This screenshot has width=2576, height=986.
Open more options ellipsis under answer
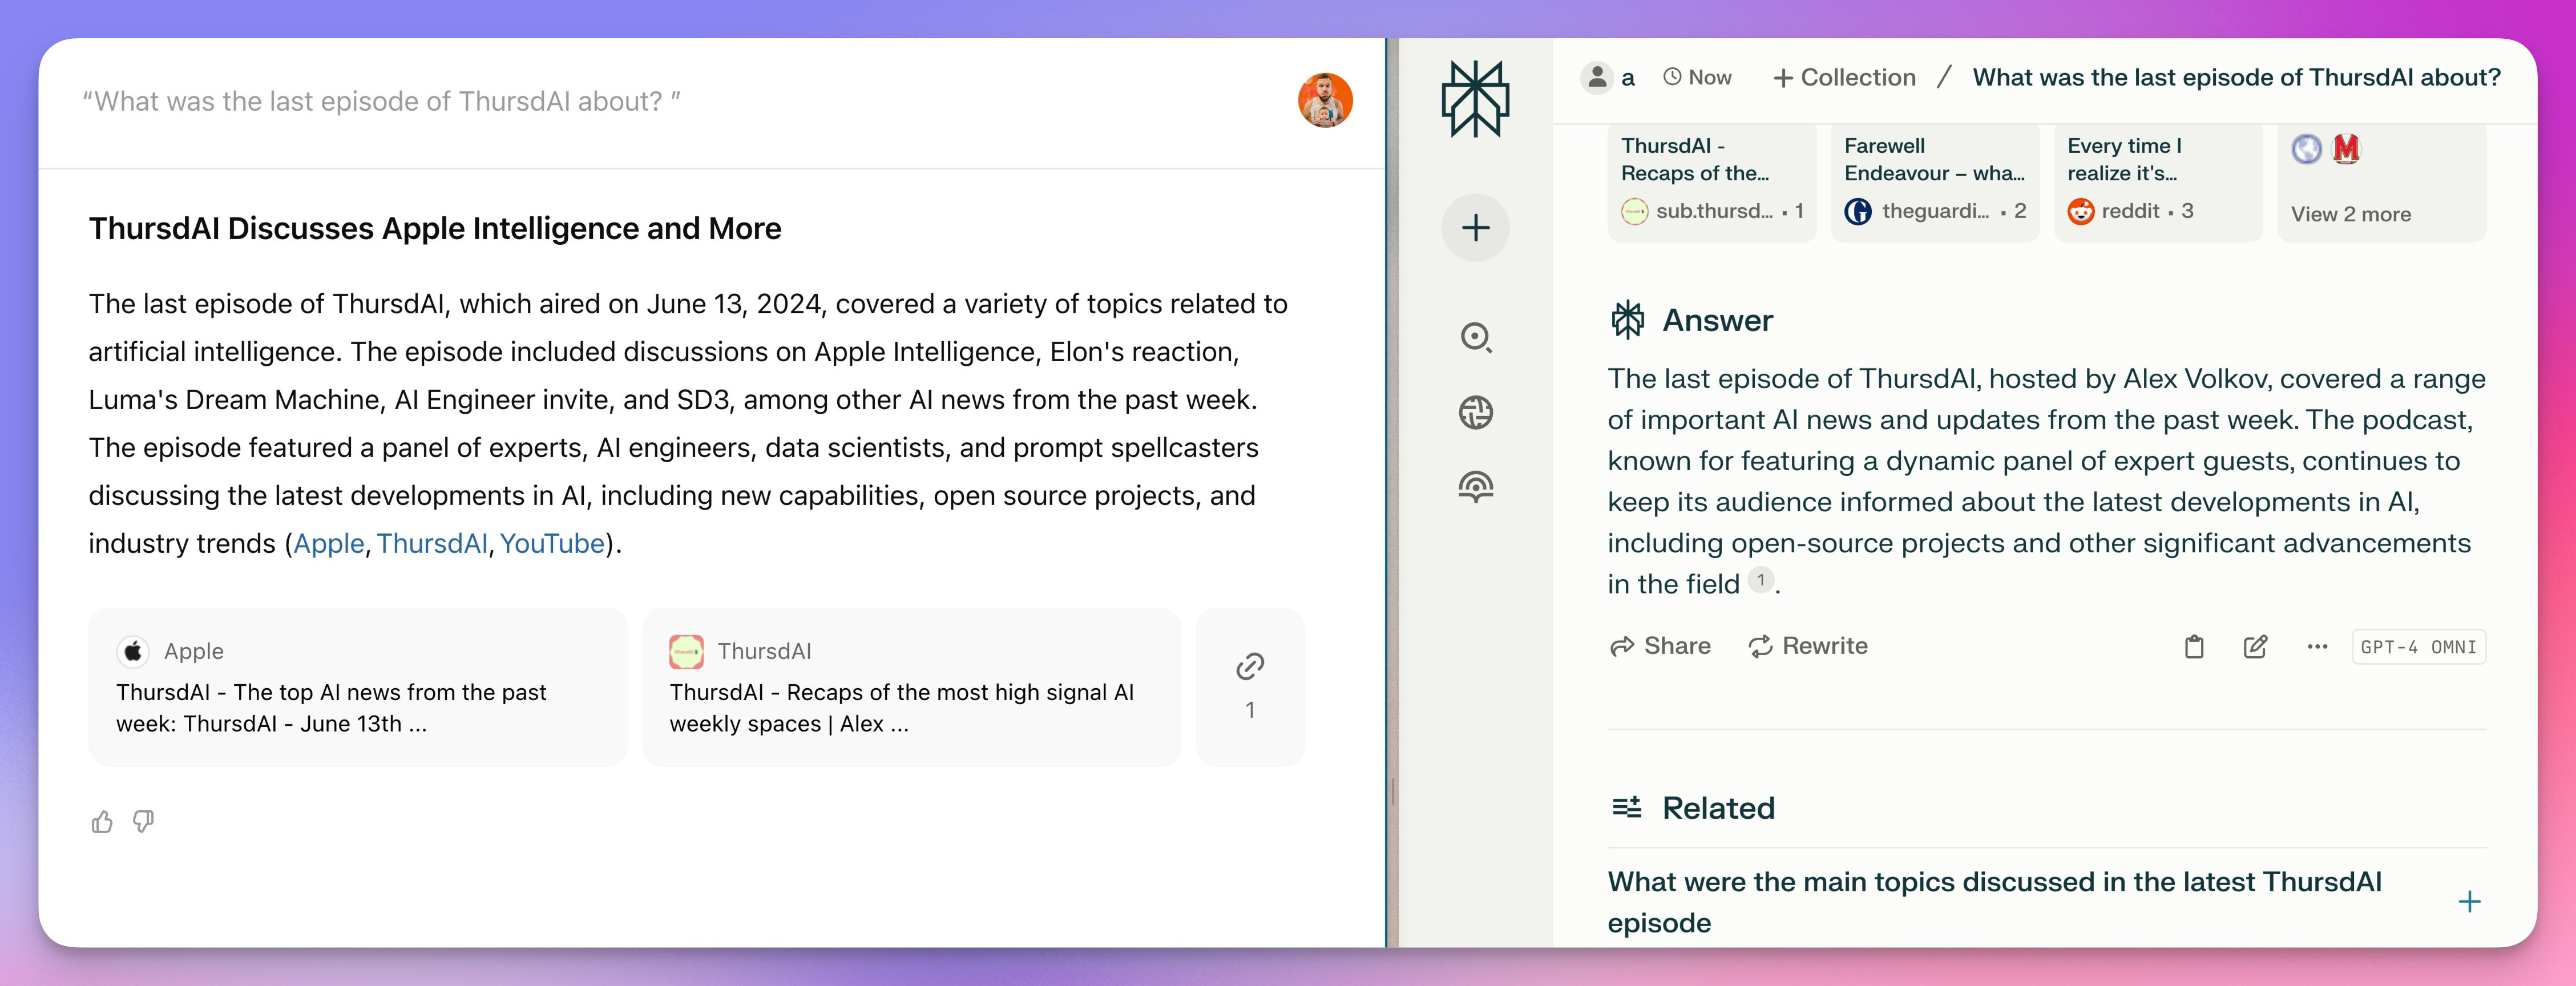[2317, 647]
